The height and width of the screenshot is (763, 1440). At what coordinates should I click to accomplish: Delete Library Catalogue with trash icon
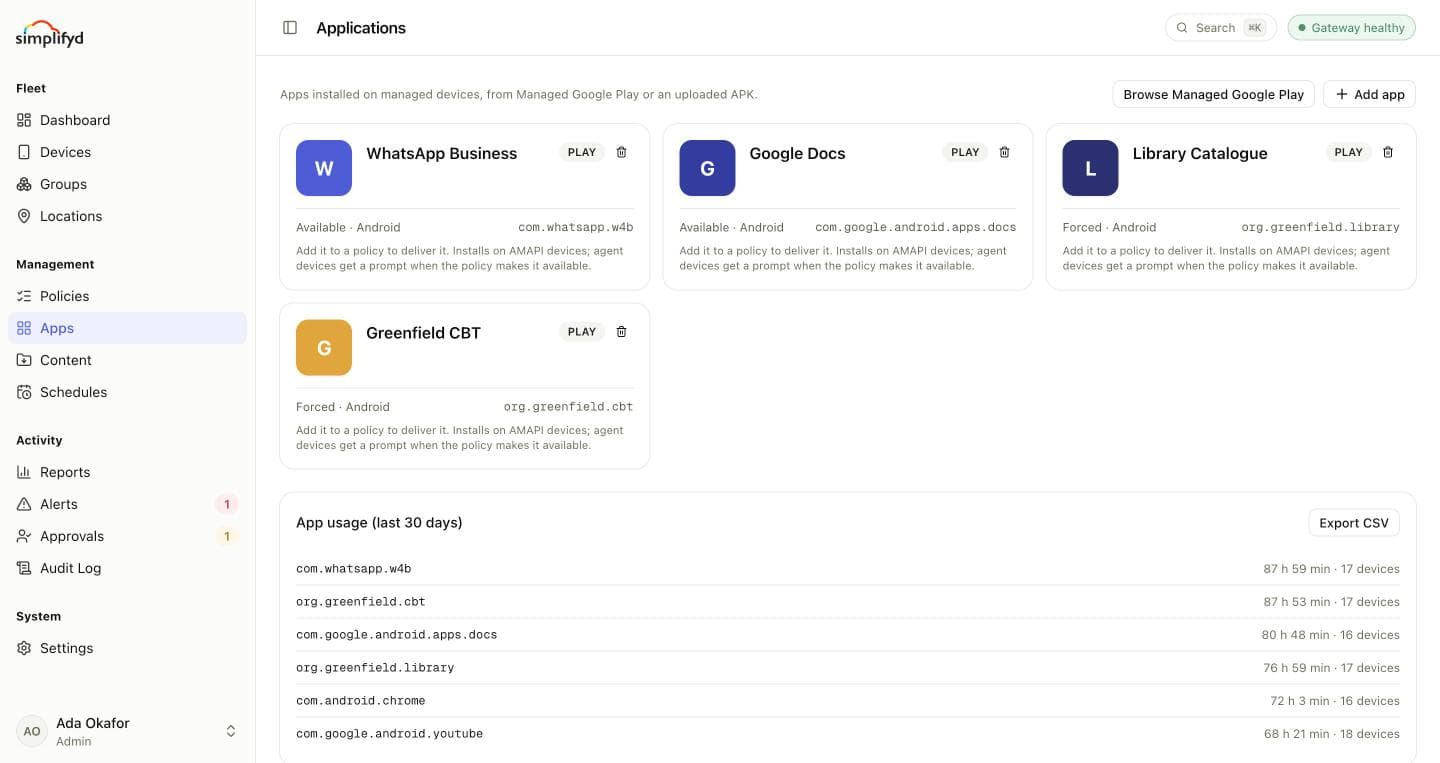click(x=1387, y=152)
